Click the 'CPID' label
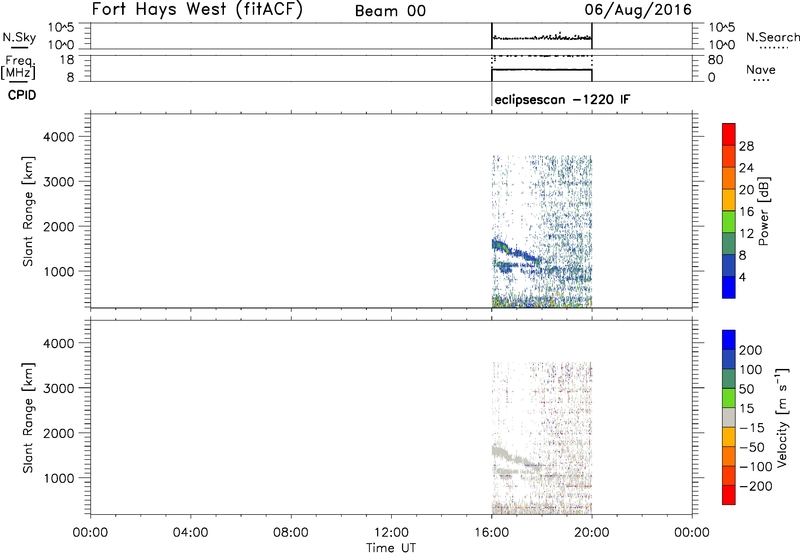 coord(22,95)
